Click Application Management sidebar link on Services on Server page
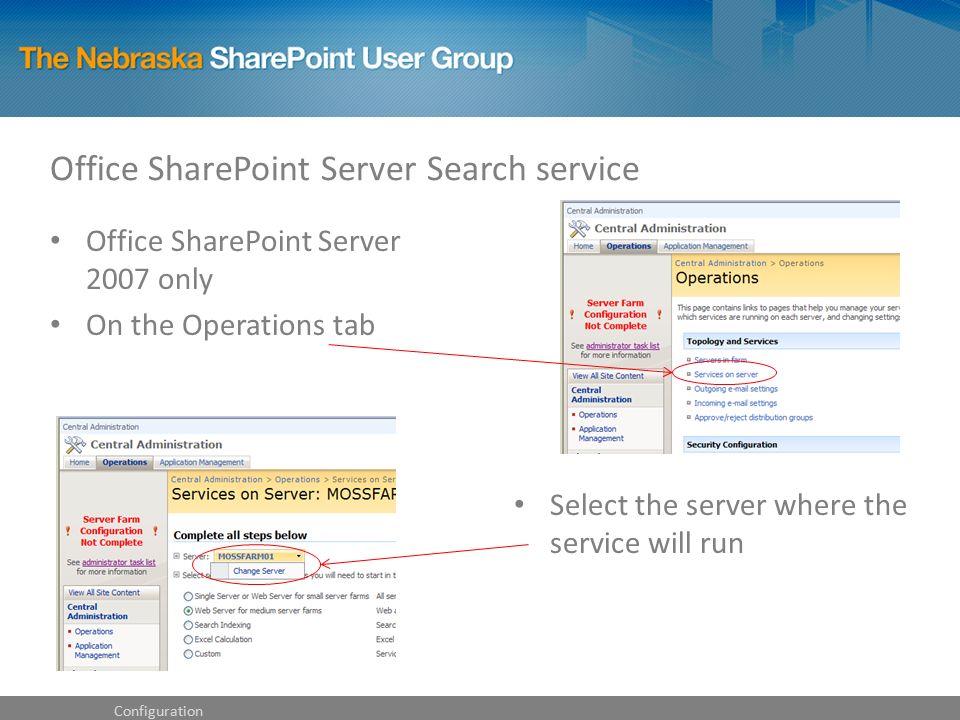Viewport: 960px width, 720px height. point(97,650)
